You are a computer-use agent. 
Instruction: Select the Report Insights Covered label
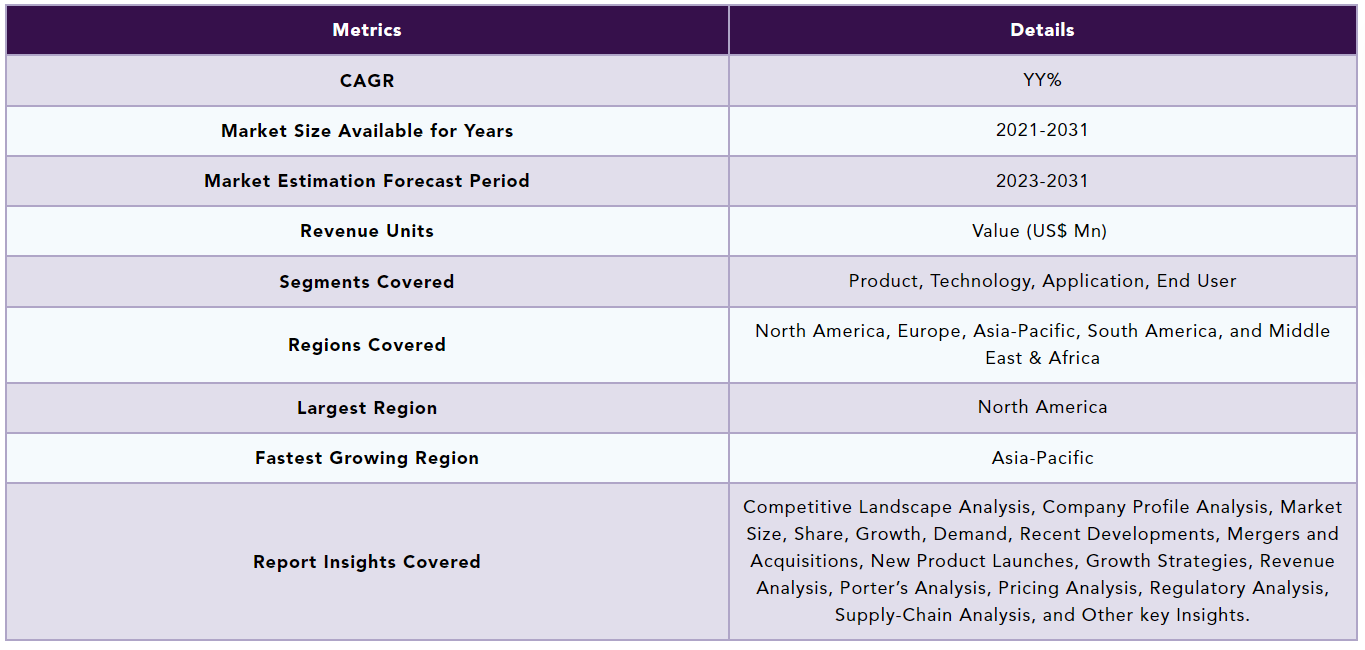(x=367, y=562)
